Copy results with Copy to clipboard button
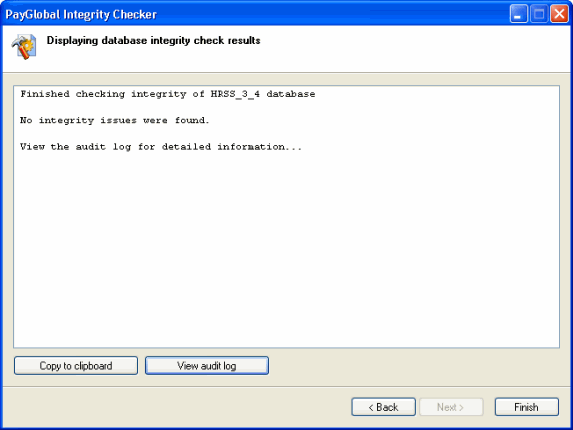The height and width of the screenshot is (430, 573). pos(76,366)
